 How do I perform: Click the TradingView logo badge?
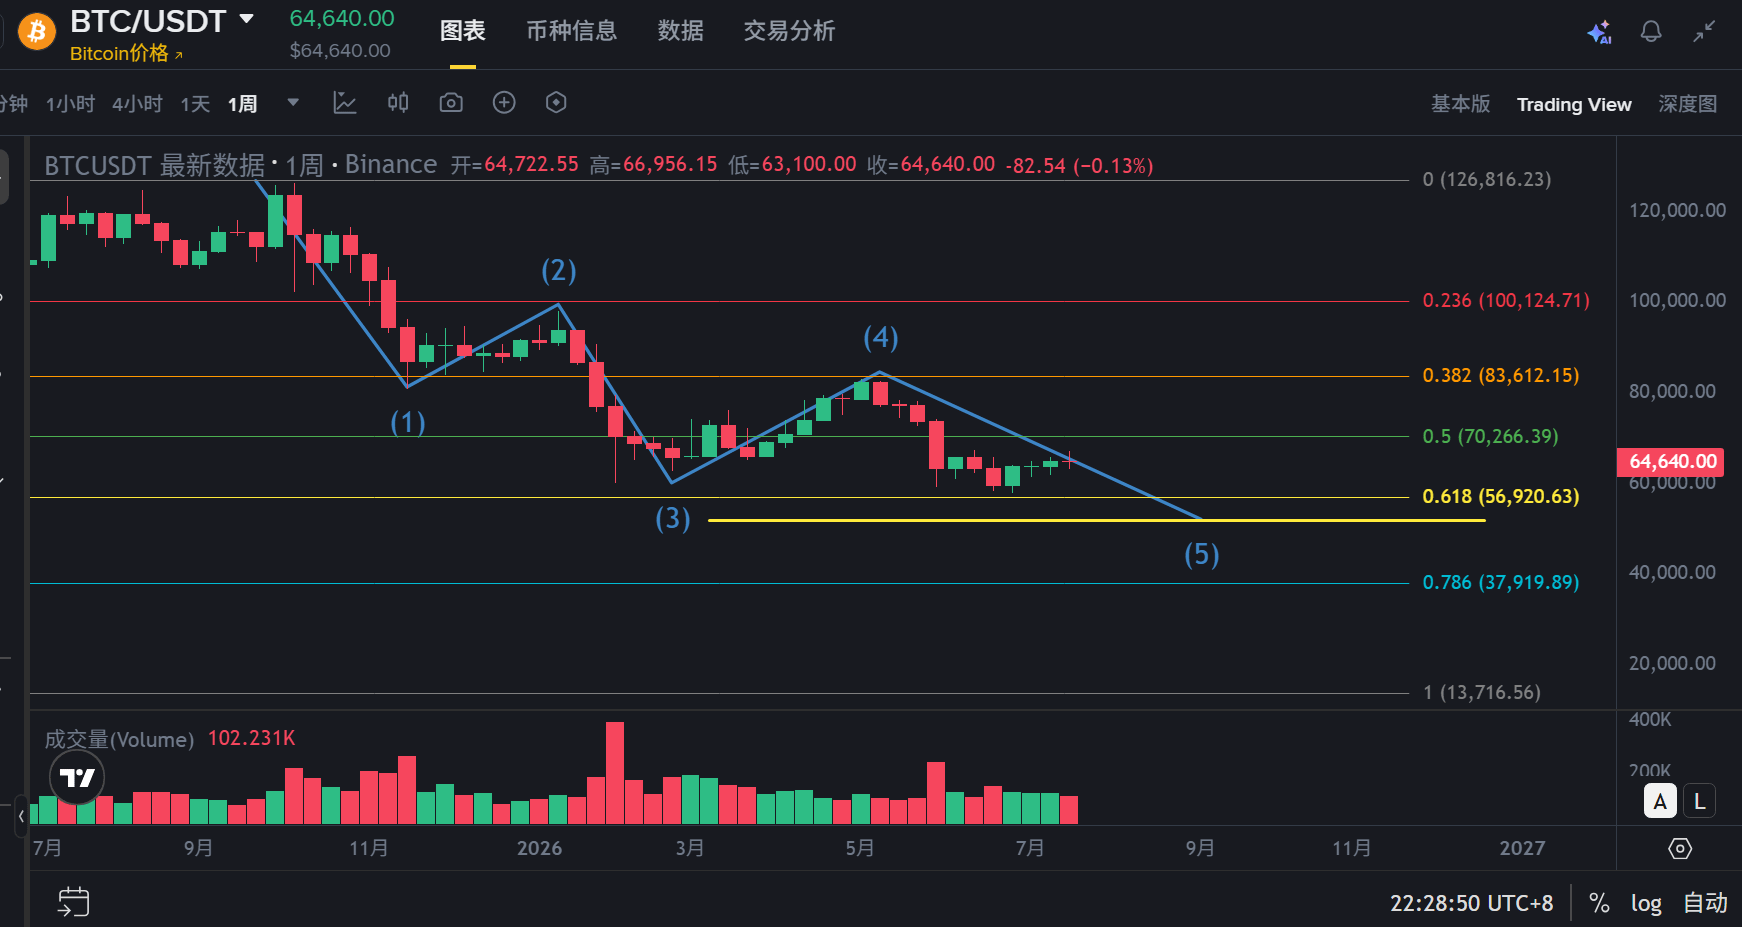77,777
